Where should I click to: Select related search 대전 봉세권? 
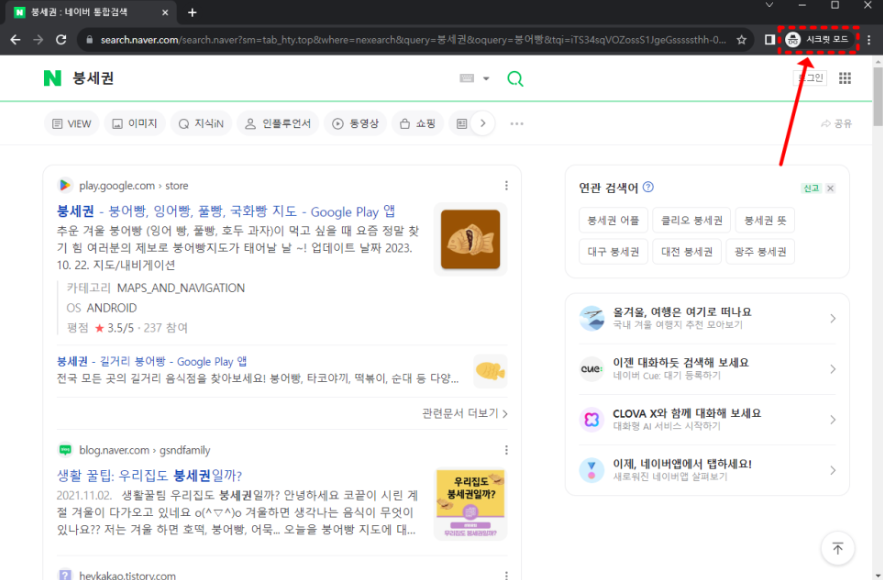[x=687, y=252]
